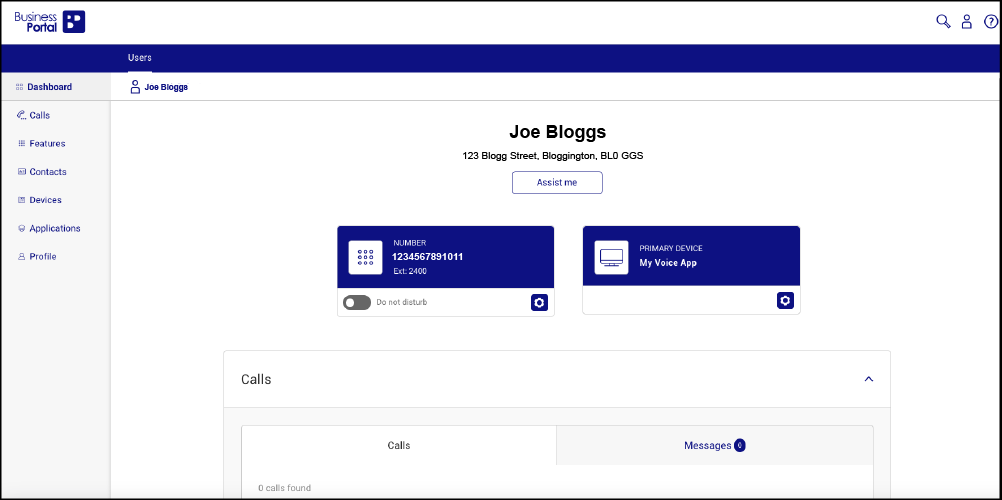Click the Calls section heading
Image resolution: width=1002 pixels, height=500 pixels.
point(256,379)
